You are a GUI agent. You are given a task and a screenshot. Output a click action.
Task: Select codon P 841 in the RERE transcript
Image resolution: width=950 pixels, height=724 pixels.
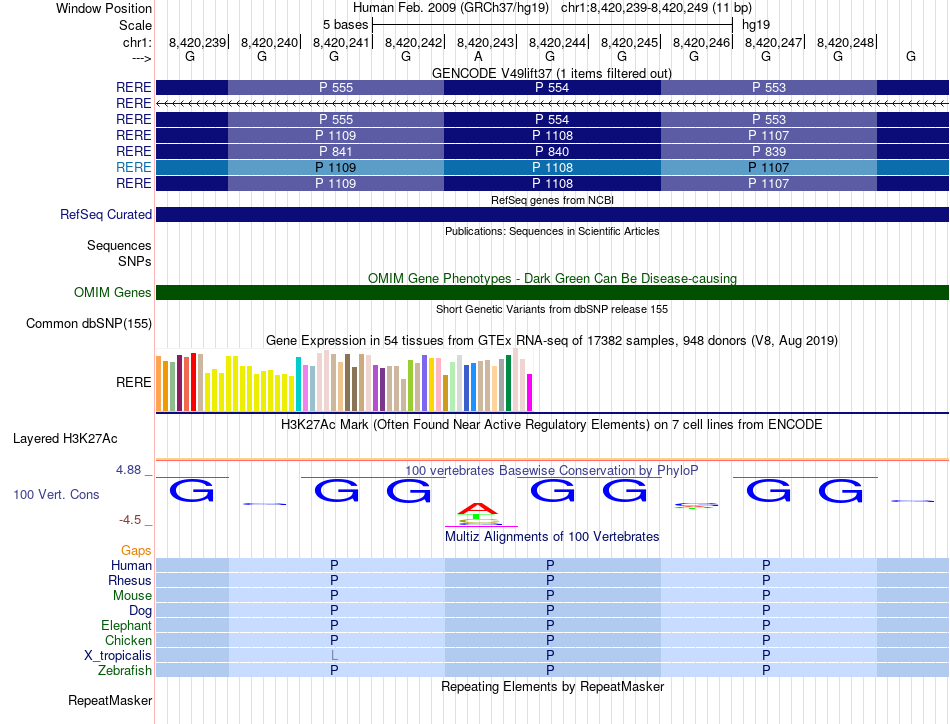336,151
